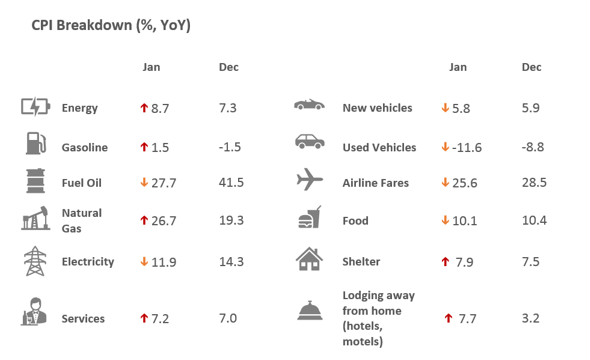Select the right Dec column header

(531, 67)
